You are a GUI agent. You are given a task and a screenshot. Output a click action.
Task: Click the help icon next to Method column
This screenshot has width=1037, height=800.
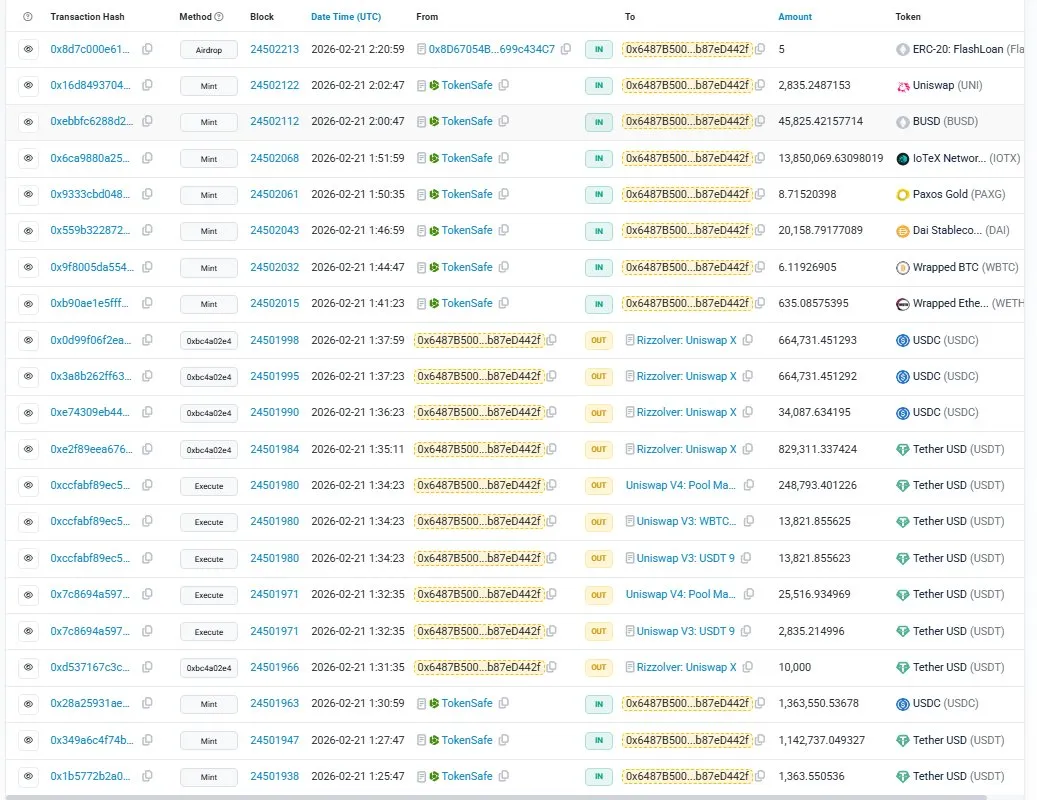pos(221,16)
